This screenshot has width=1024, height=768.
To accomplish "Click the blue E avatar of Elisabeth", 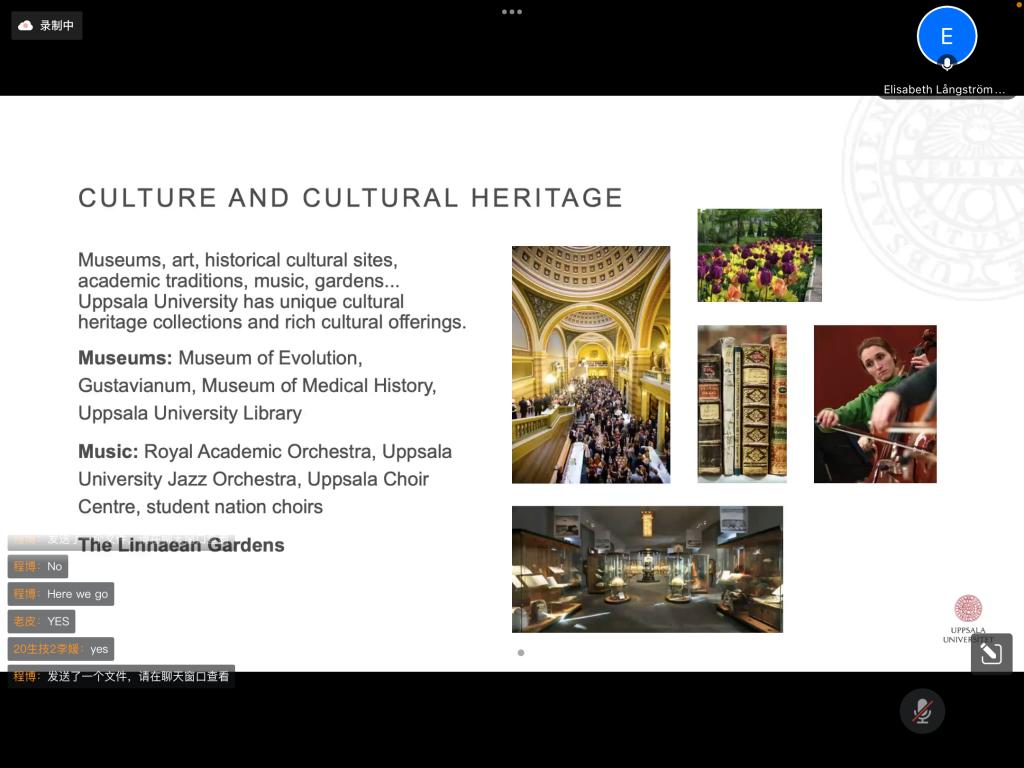I will click(x=946, y=37).
